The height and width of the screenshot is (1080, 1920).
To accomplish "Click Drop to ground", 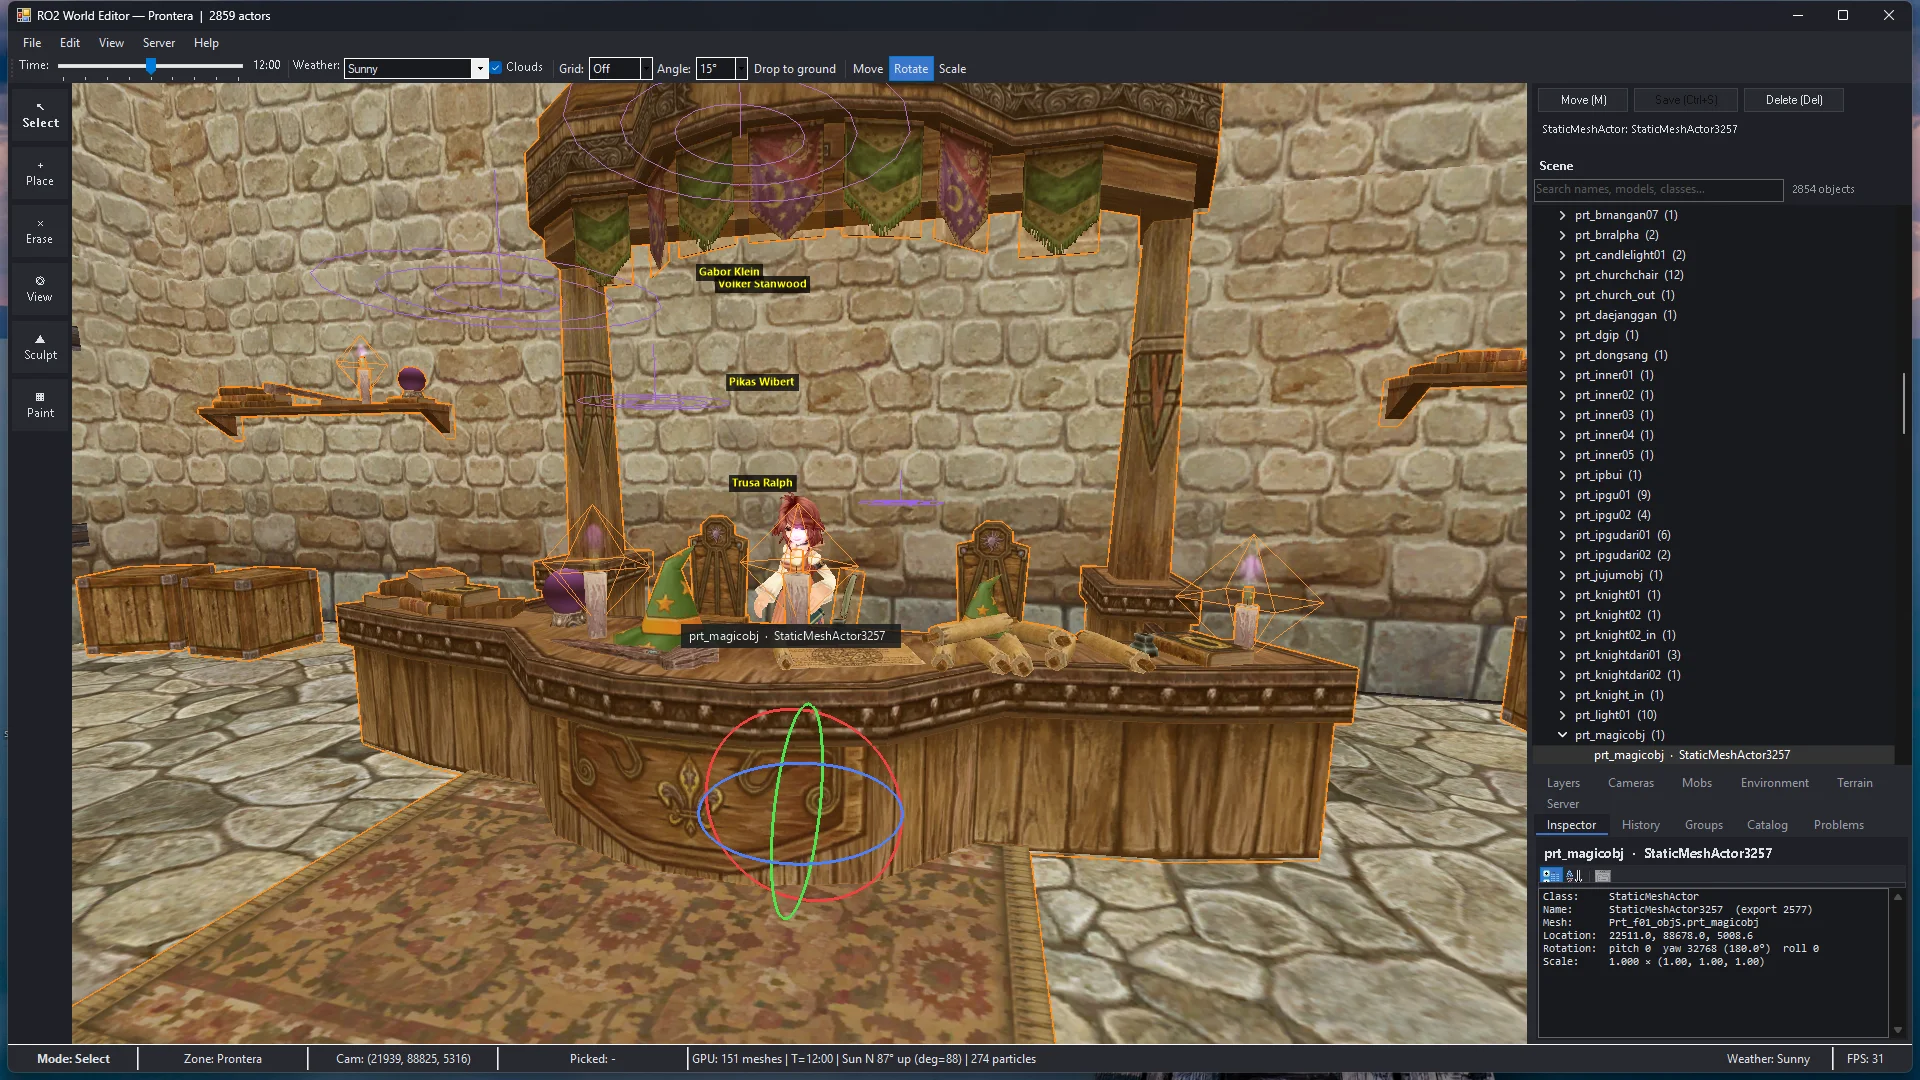I will click(x=794, y=69).
